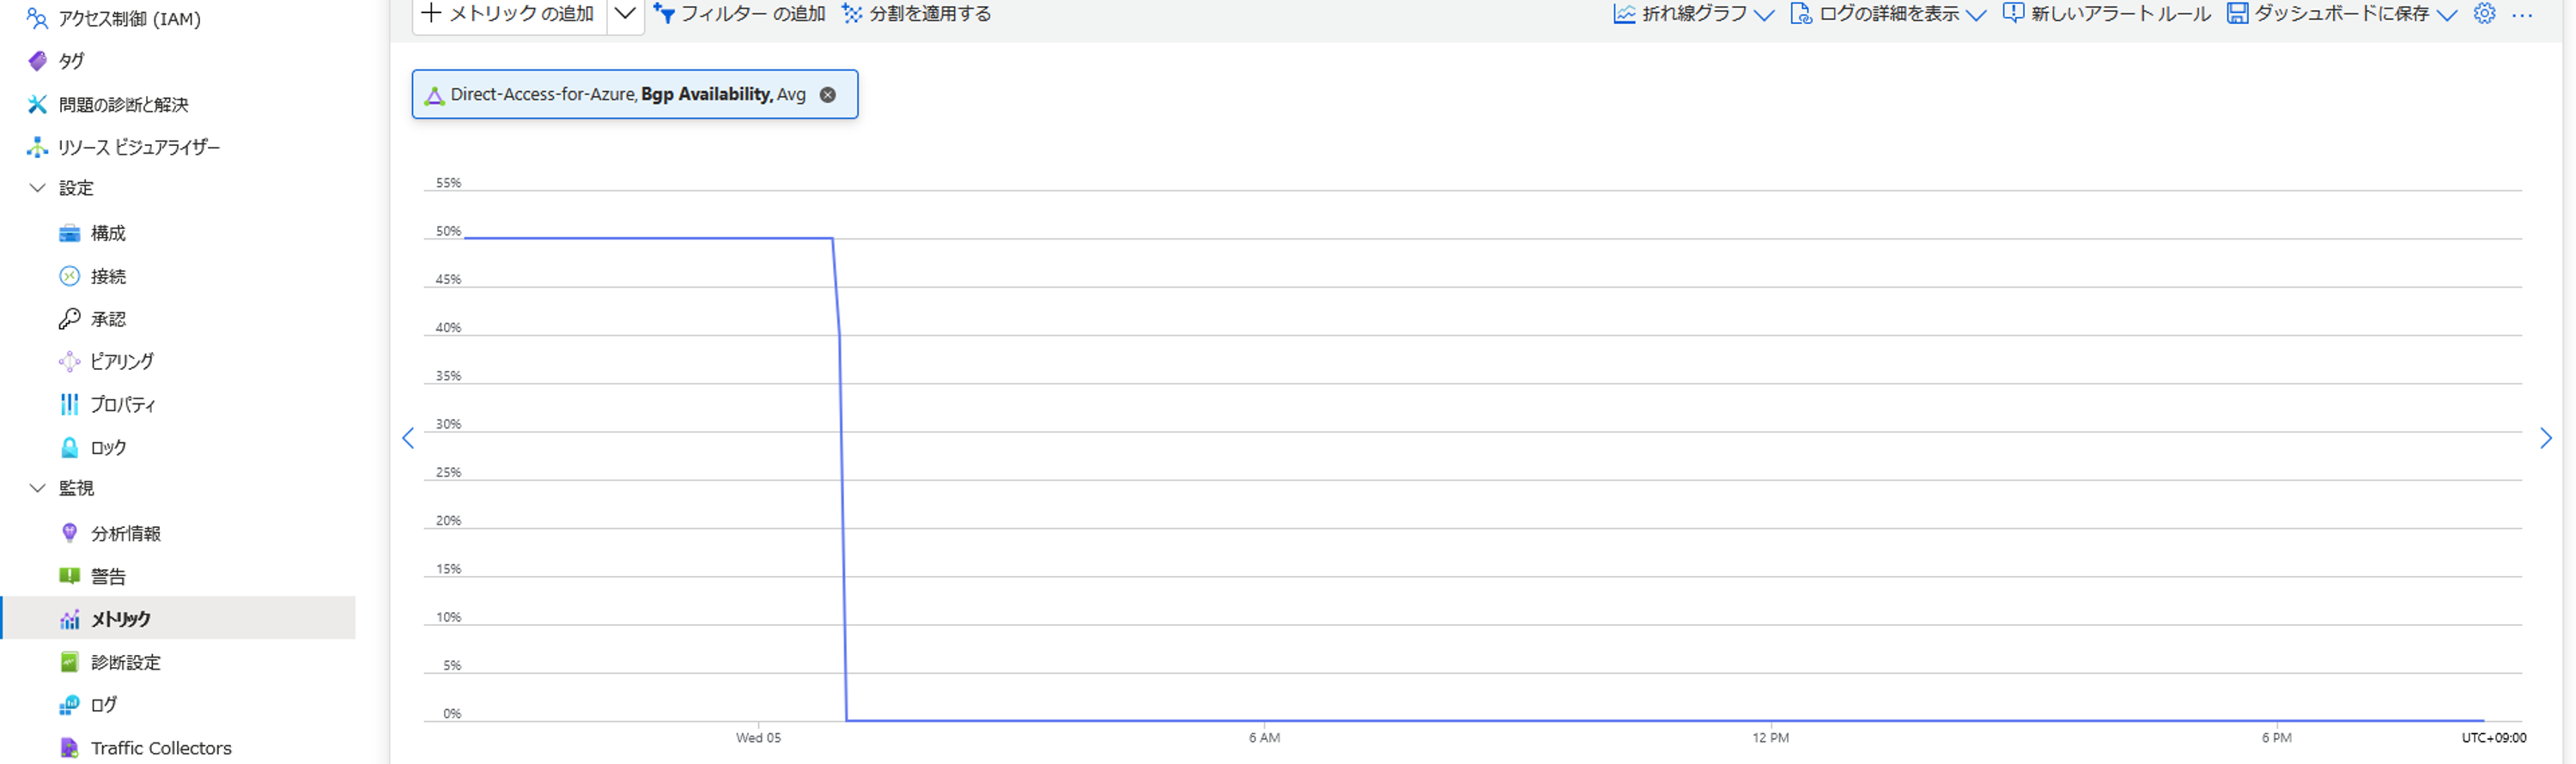Select the 構成 configuration icon
The height and width of the screenshot is (764, 2576).
click(x=69, y=233)
